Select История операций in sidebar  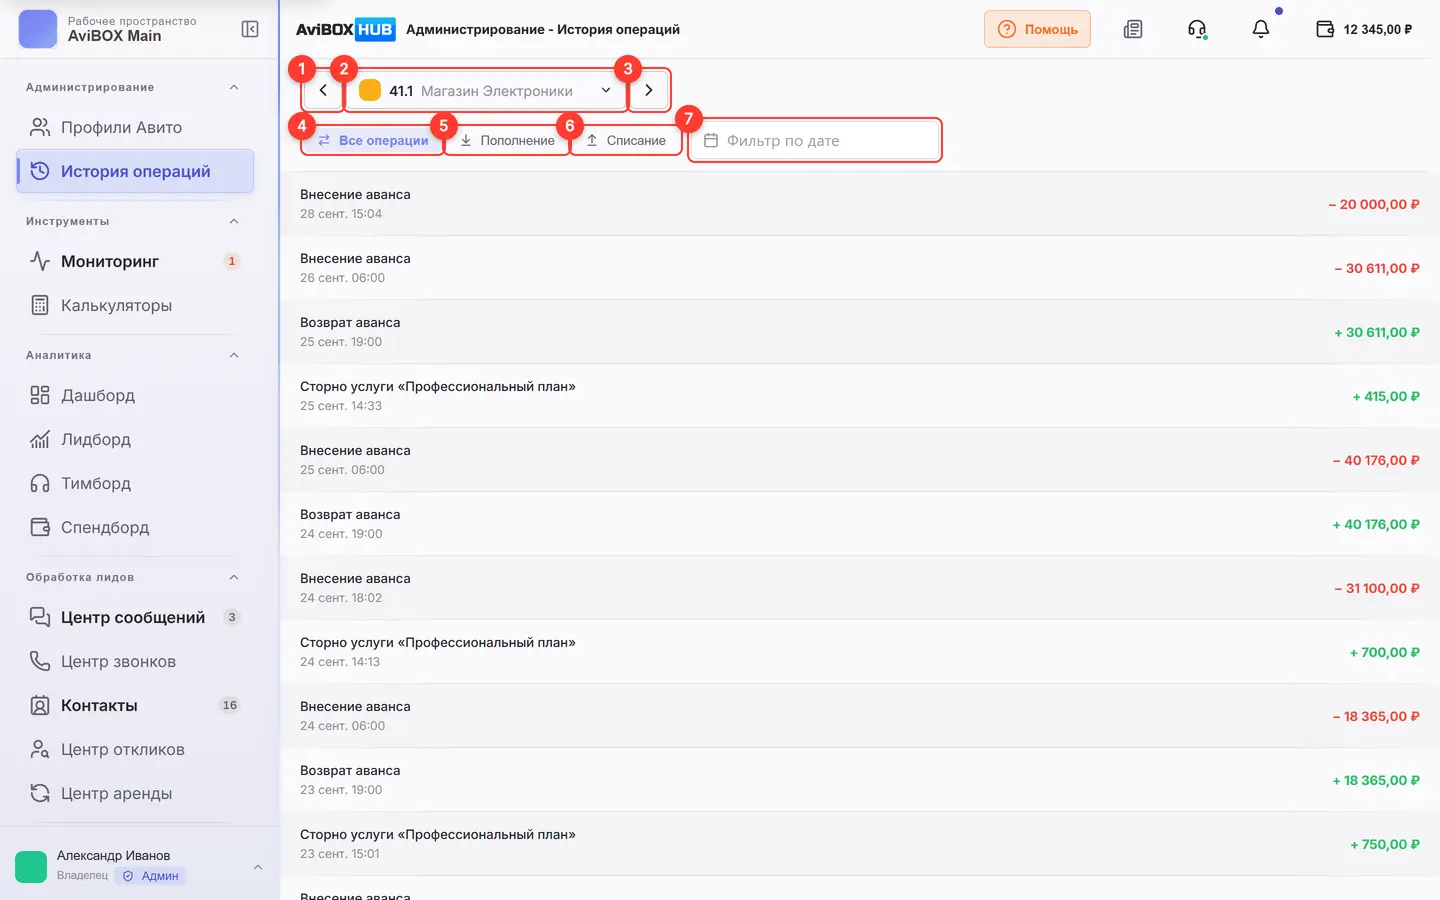(135, 171)
